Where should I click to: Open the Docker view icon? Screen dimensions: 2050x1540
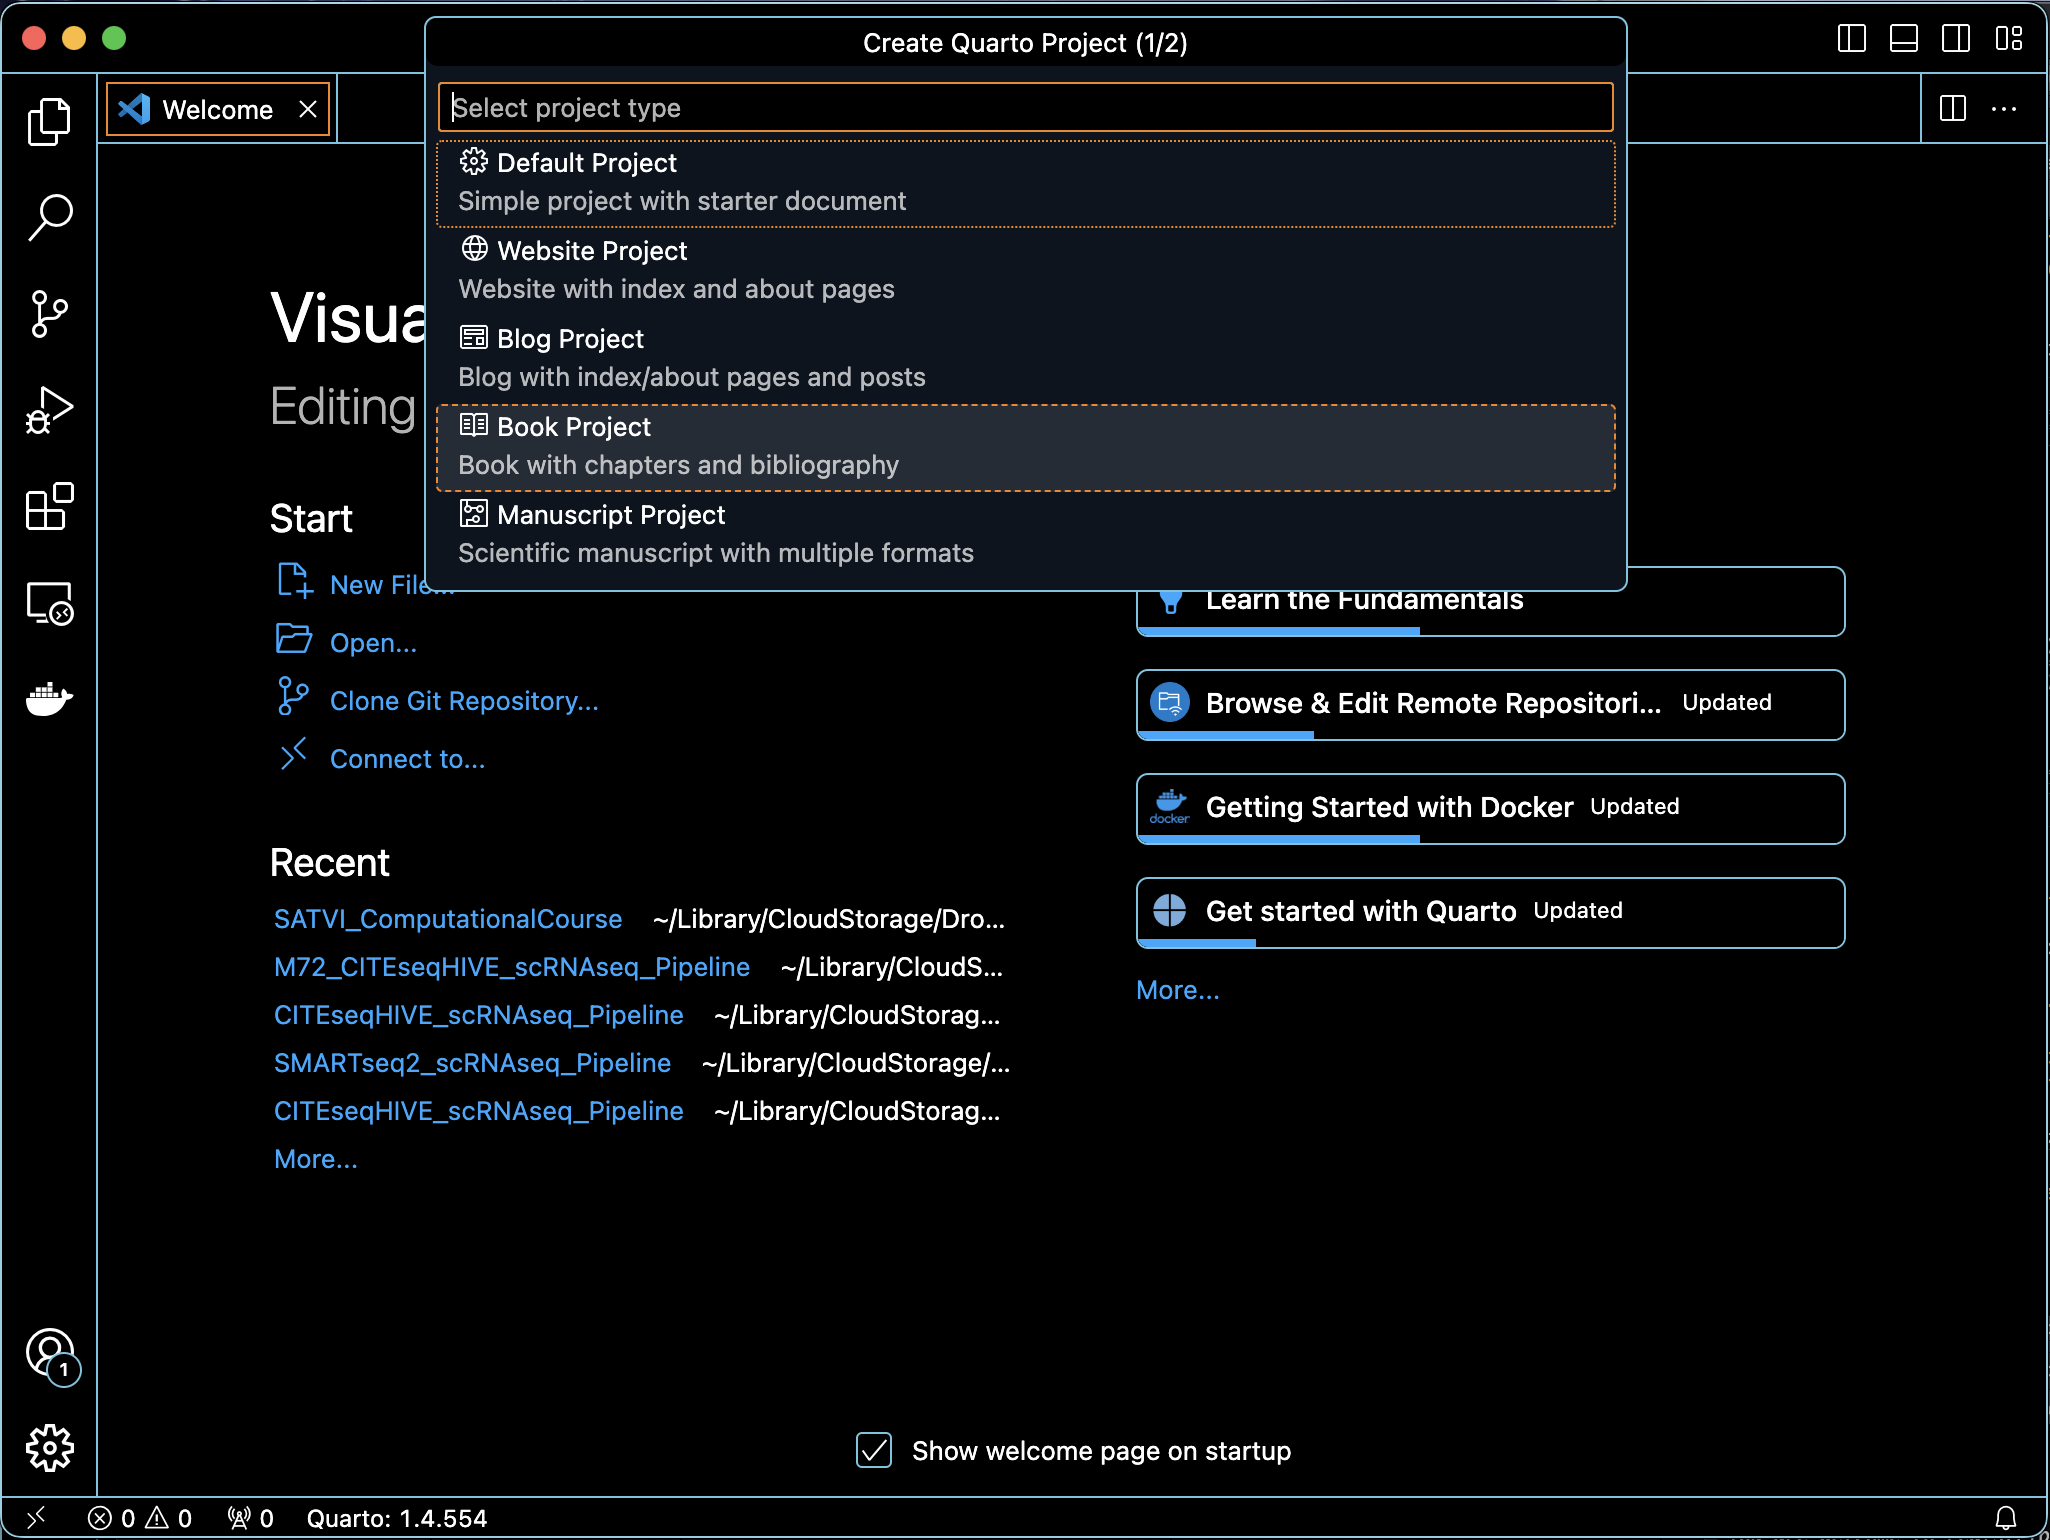49,698
